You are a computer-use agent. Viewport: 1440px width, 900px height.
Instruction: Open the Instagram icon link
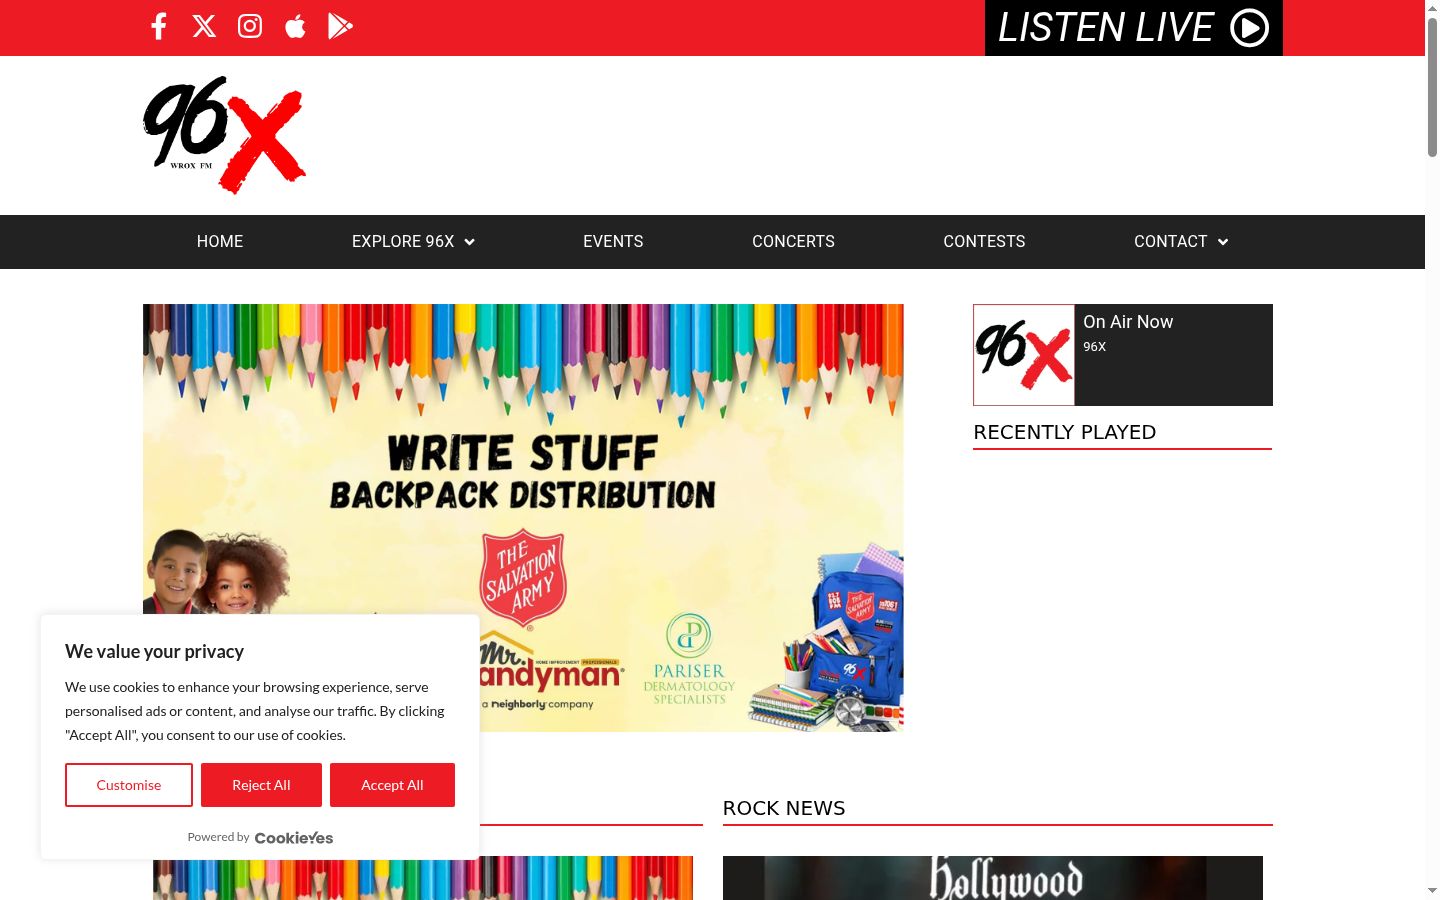pos(250,26)
